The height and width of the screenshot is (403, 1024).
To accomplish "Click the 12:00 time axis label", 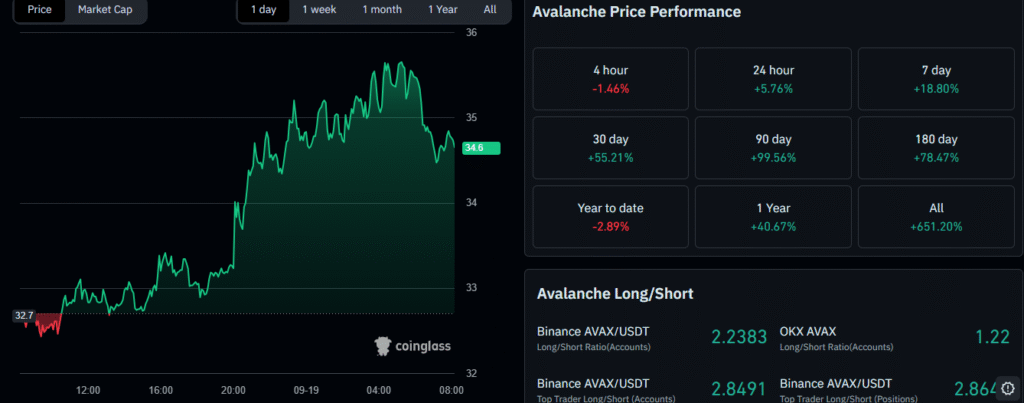I will coord(88,391).
